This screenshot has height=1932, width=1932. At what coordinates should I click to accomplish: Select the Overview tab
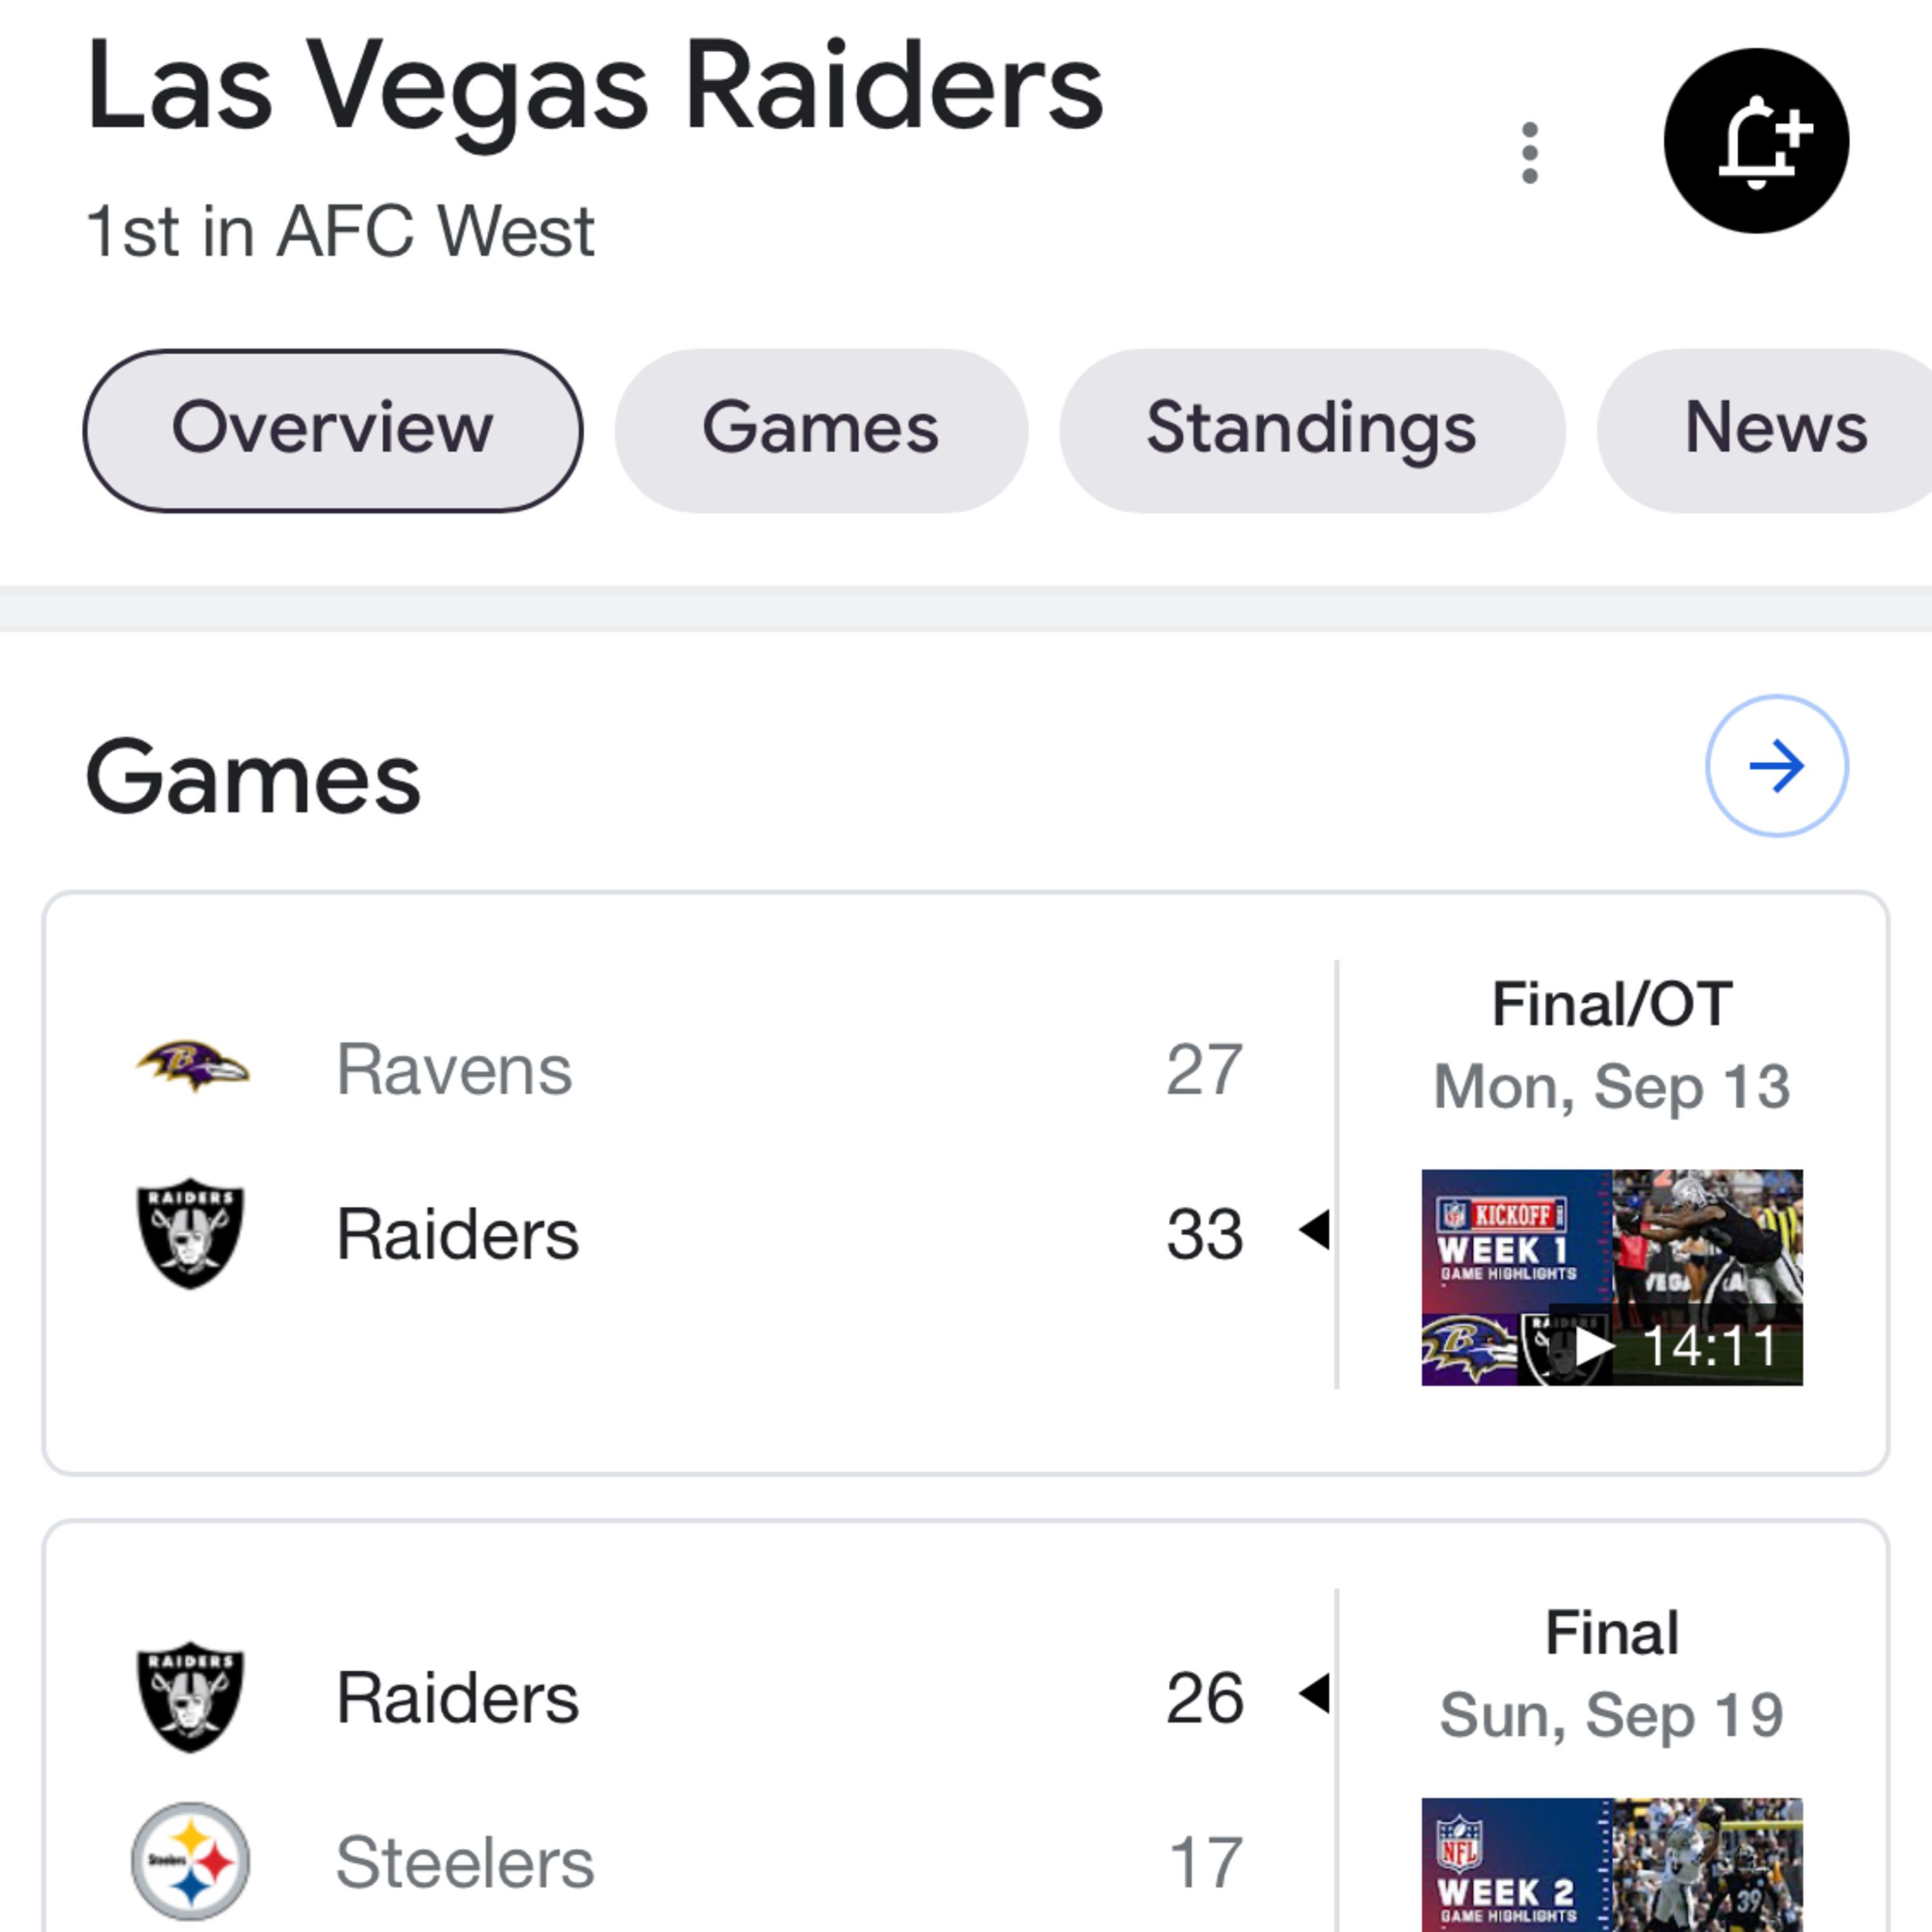click(x=333, y=430)
